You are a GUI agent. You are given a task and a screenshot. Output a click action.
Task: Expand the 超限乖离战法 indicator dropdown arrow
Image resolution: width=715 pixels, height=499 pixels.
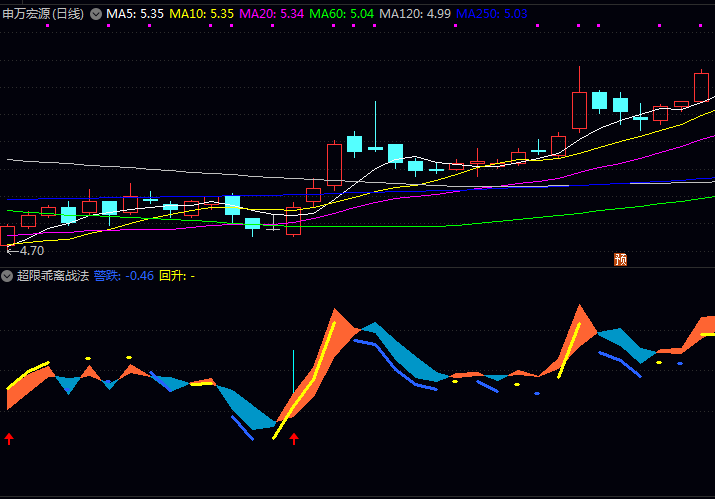click(x=8, y=276)
